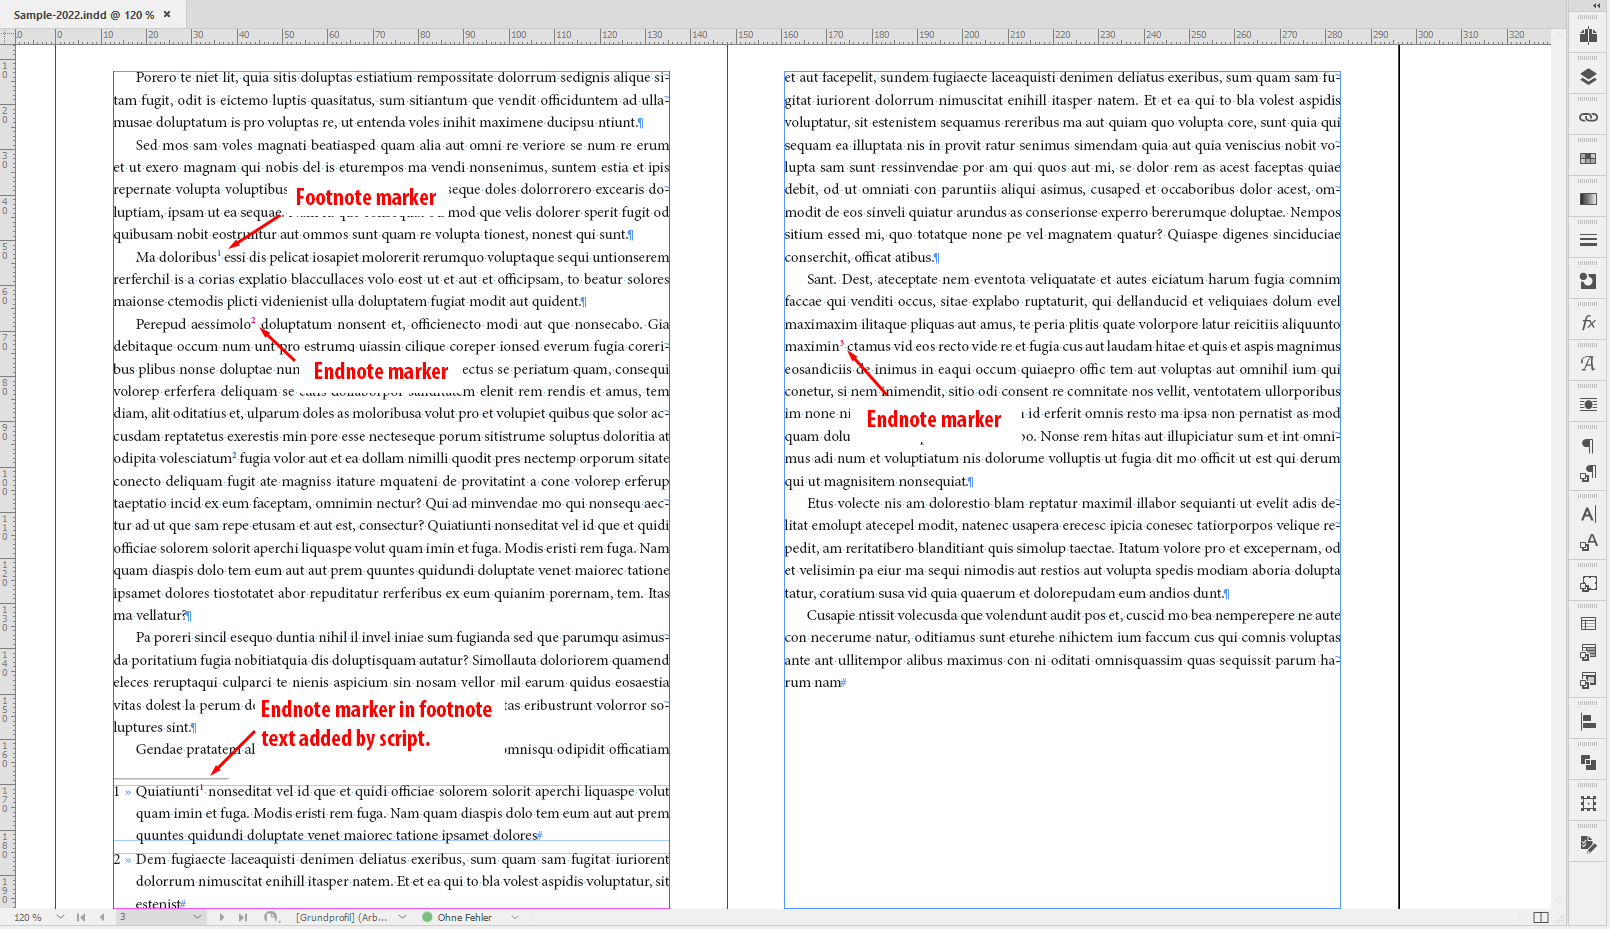1610x929 pixels.
Task: Open the Effects panel via fx icon
Action: [1587, 322]
